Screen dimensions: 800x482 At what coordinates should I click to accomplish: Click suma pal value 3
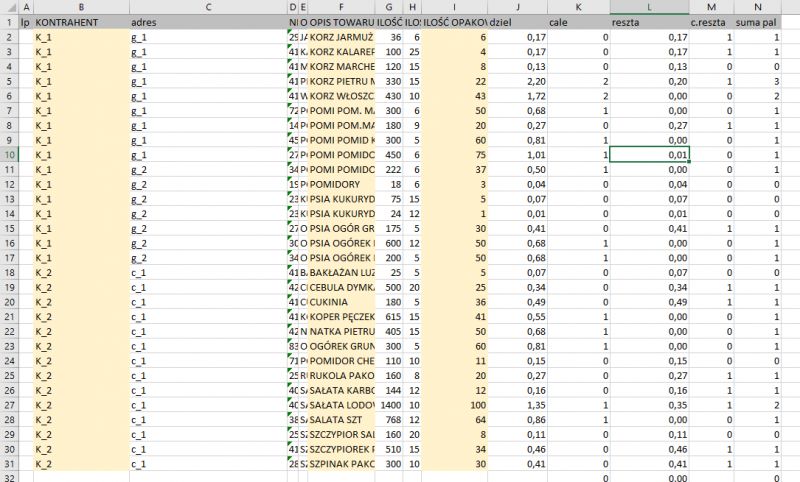point(758,81)
